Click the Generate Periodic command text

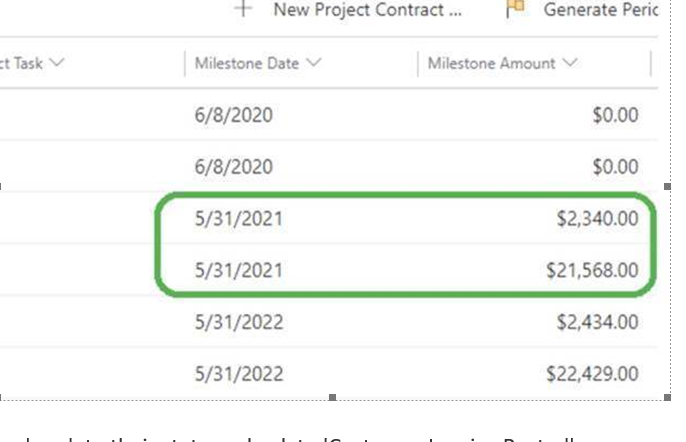point(600,10)
